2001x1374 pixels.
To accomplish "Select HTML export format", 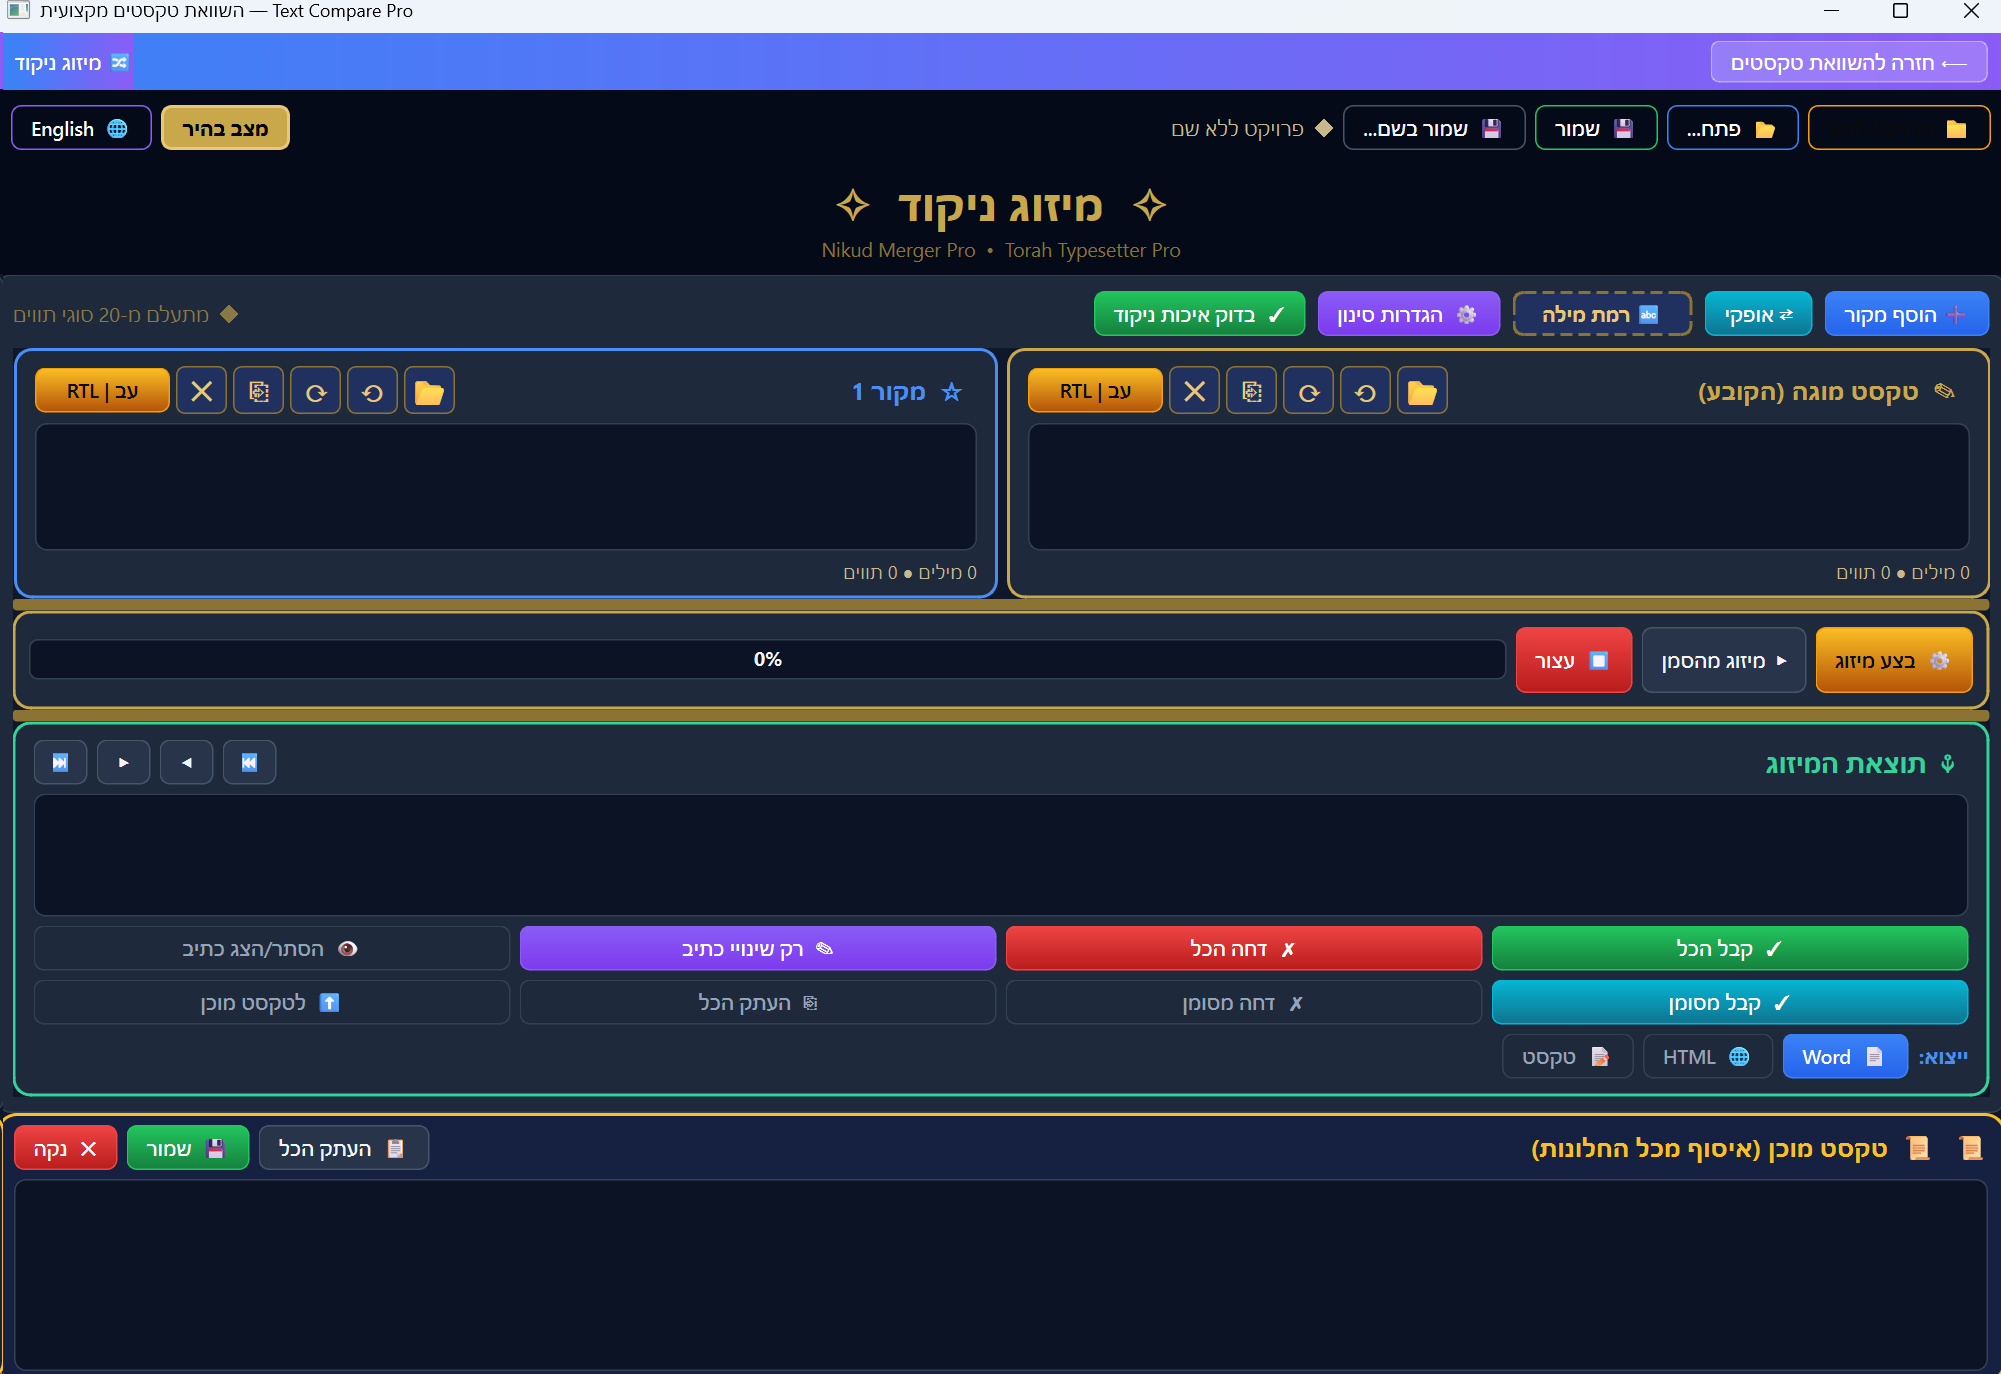I will click(x=1706, y=1057).
